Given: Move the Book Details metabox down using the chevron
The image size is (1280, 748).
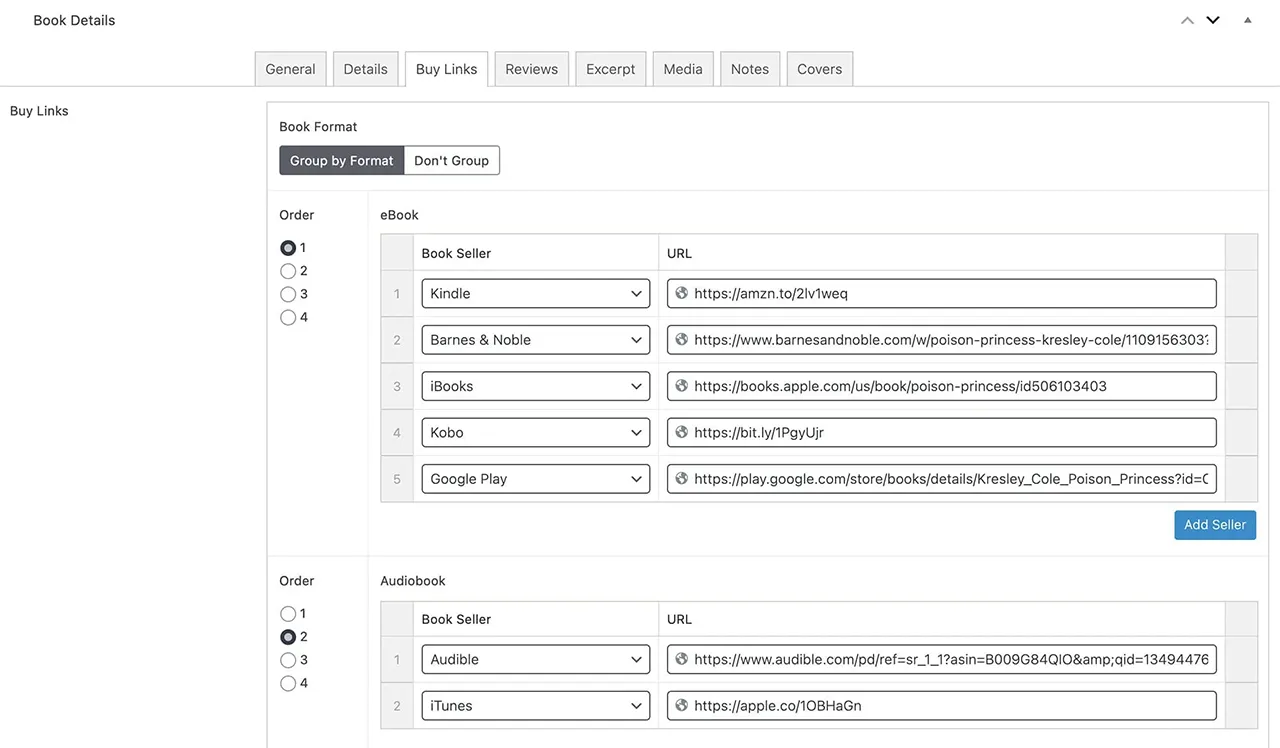Looking at the screenshot, I should point(1213,19).
